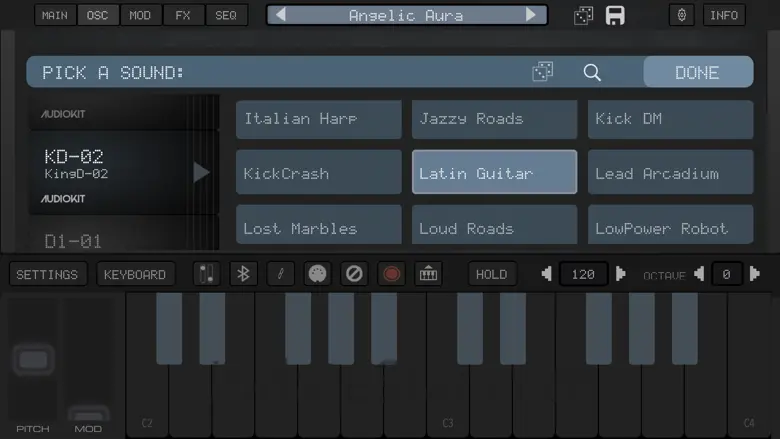This screenshot has width=780, height=439.
Task: Switch to the FX tab
Action: click(x=183, y=15)
